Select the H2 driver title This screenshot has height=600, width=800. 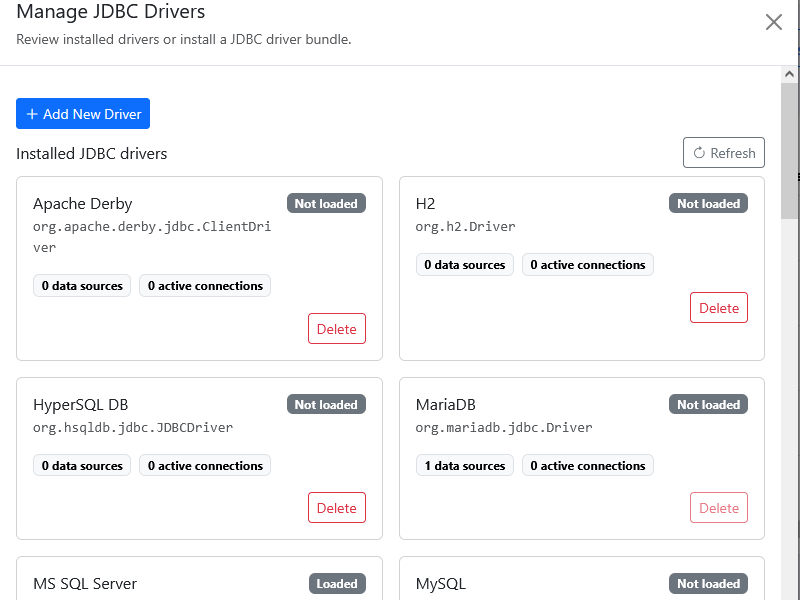pos(425,204)
